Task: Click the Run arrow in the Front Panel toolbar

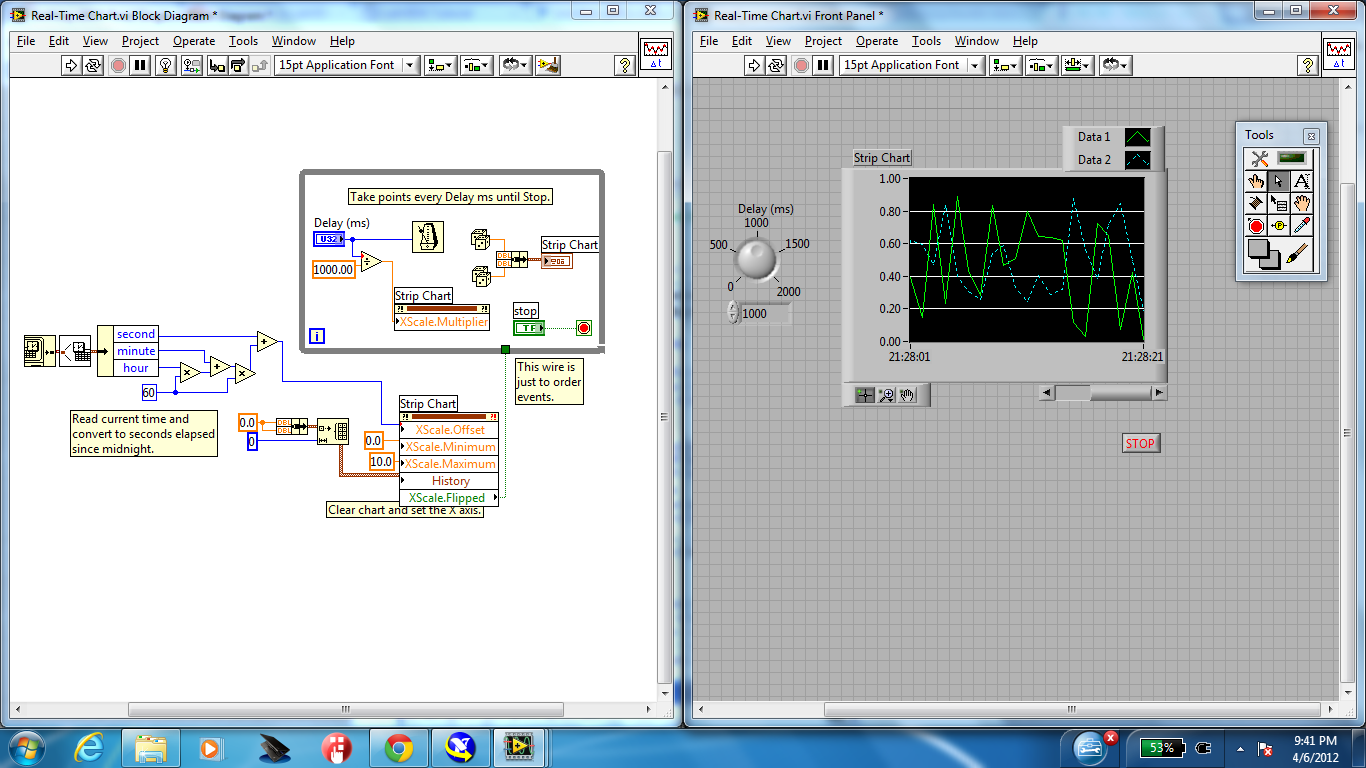Action: [754, 65]
